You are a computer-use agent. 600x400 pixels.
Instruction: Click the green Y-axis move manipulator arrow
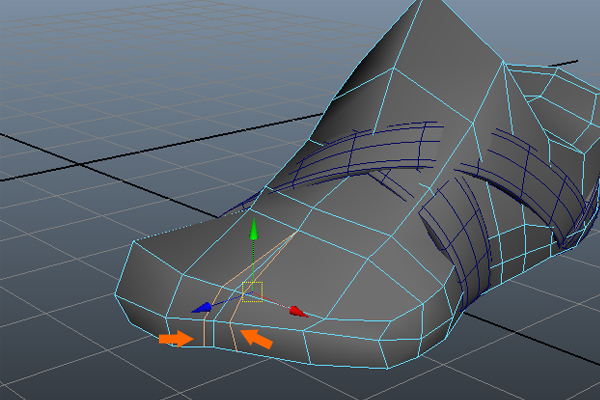[x=254, y=229]
